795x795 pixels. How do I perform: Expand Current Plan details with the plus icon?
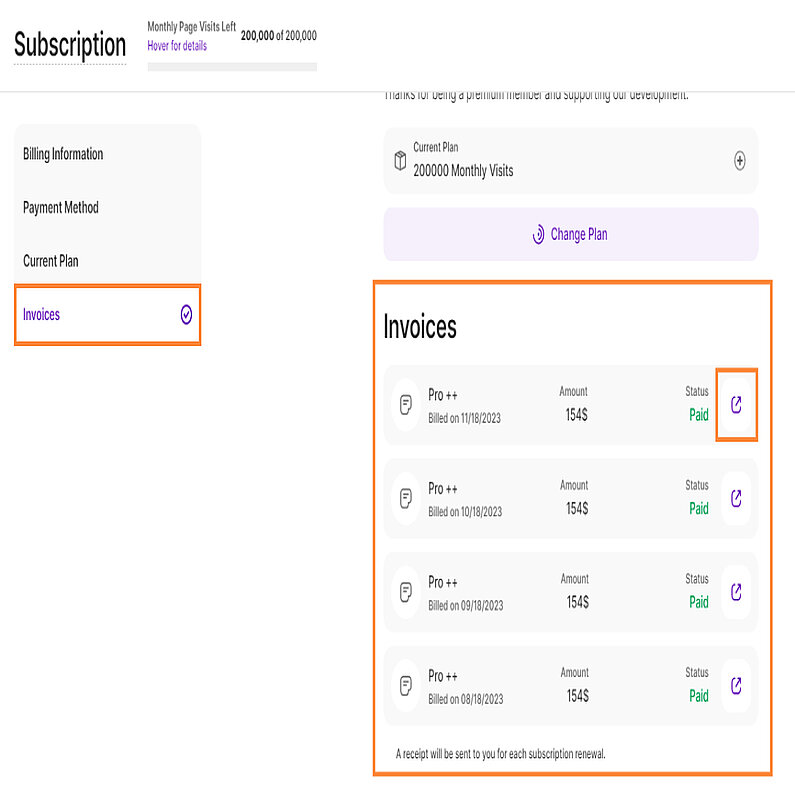coord(740,160)
